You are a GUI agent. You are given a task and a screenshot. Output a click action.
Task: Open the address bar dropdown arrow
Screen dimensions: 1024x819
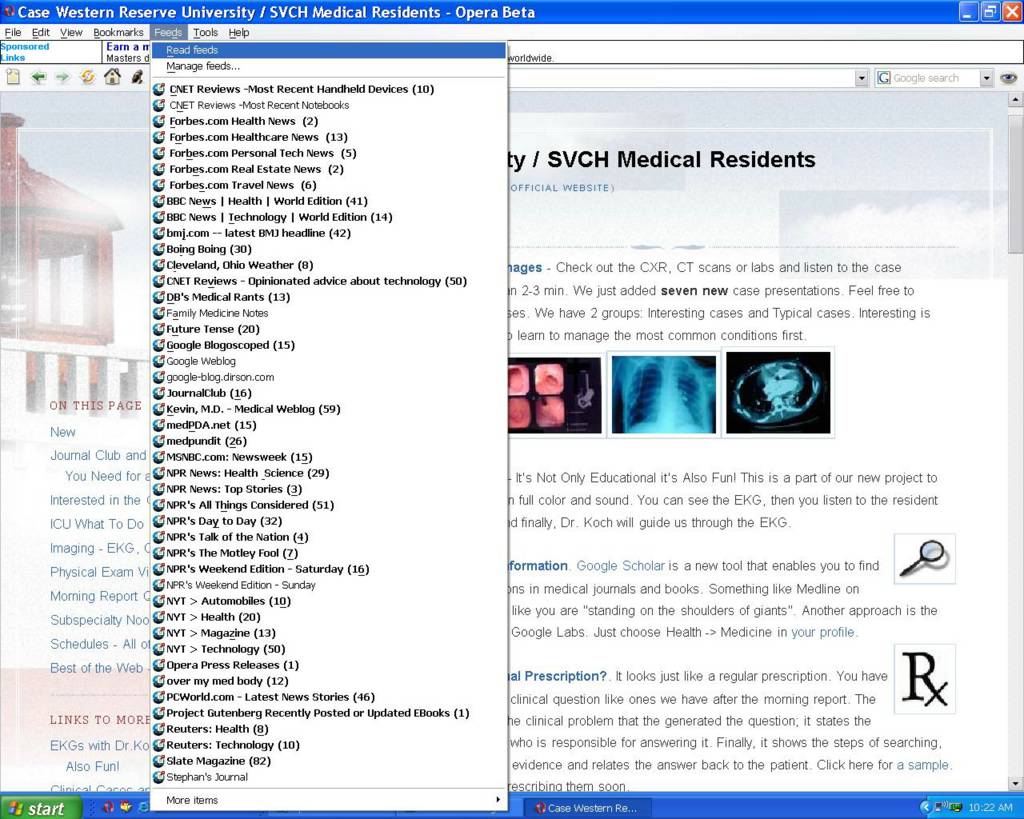861,78
